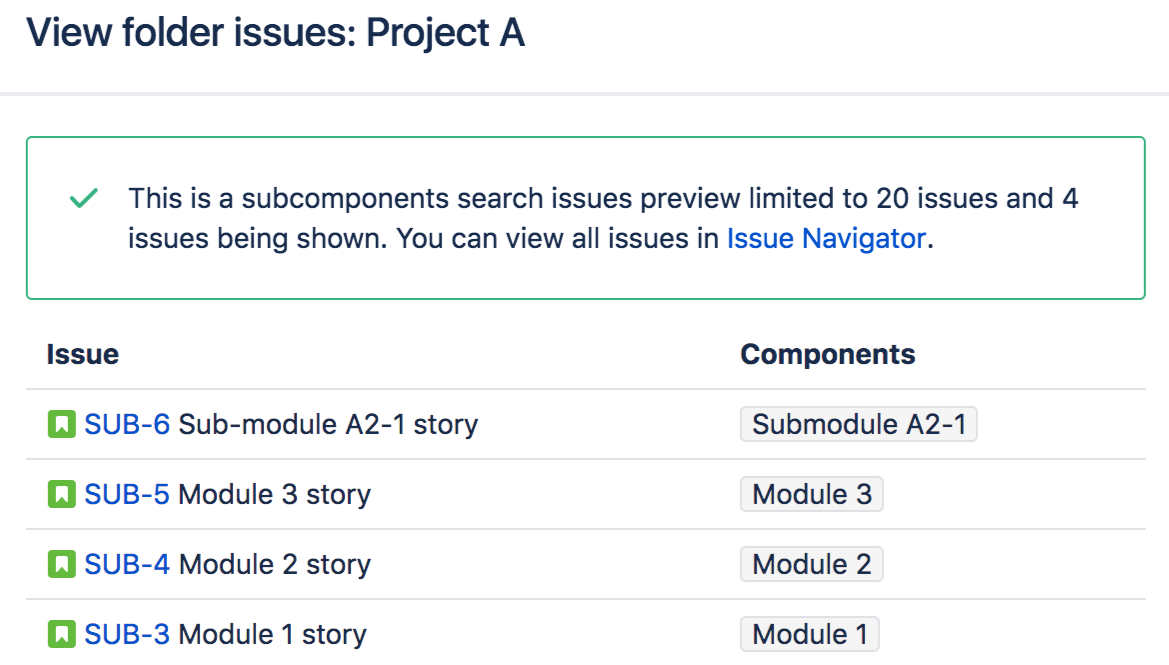Click the Issue column header
This screenshot has height=665, width=1169.
[x=83, y=354]
